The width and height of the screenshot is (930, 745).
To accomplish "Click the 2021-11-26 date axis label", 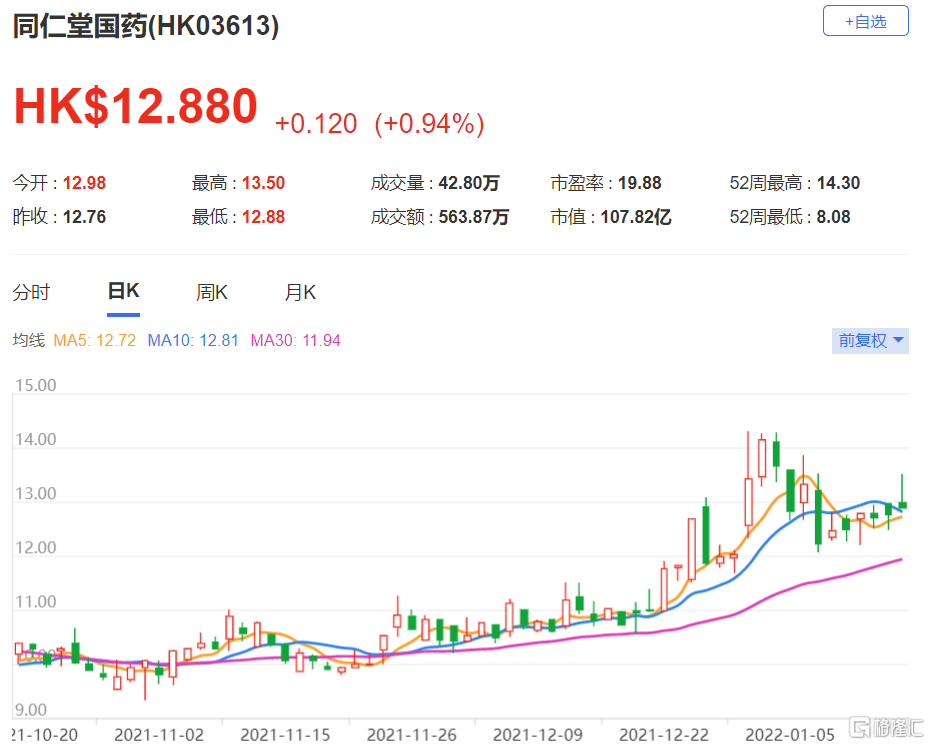I will 412,735.
